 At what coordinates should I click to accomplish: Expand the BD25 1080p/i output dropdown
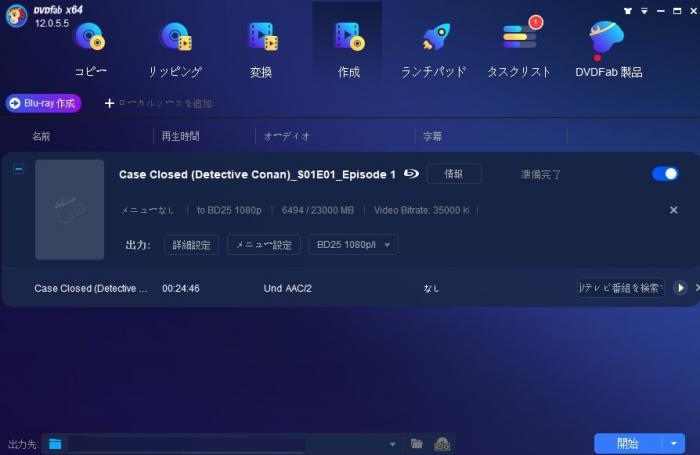tap(353, 245)
